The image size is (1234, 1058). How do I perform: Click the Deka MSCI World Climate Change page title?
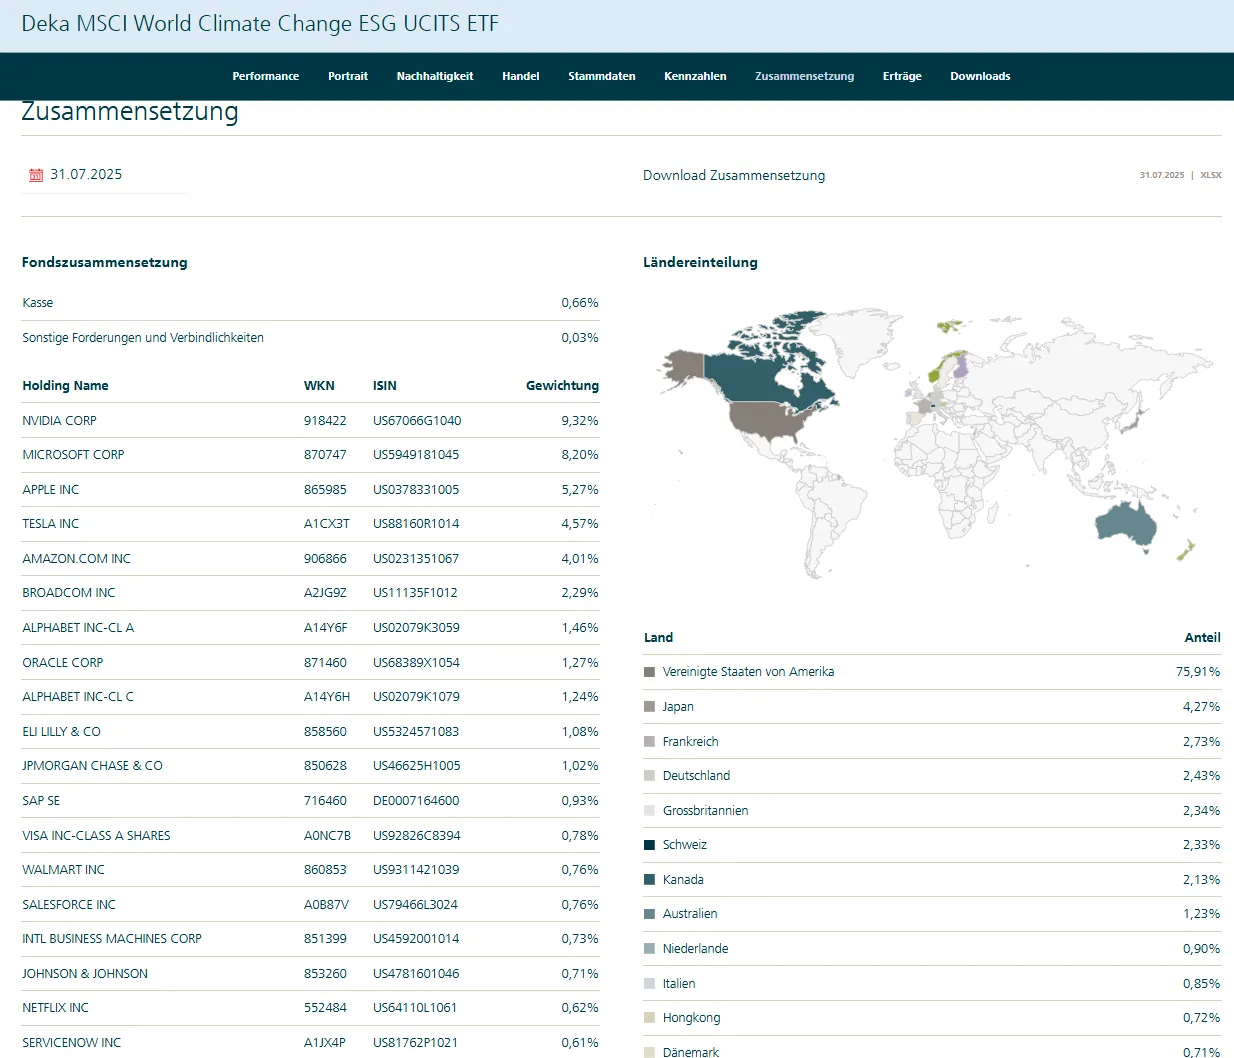click(260, 24)
